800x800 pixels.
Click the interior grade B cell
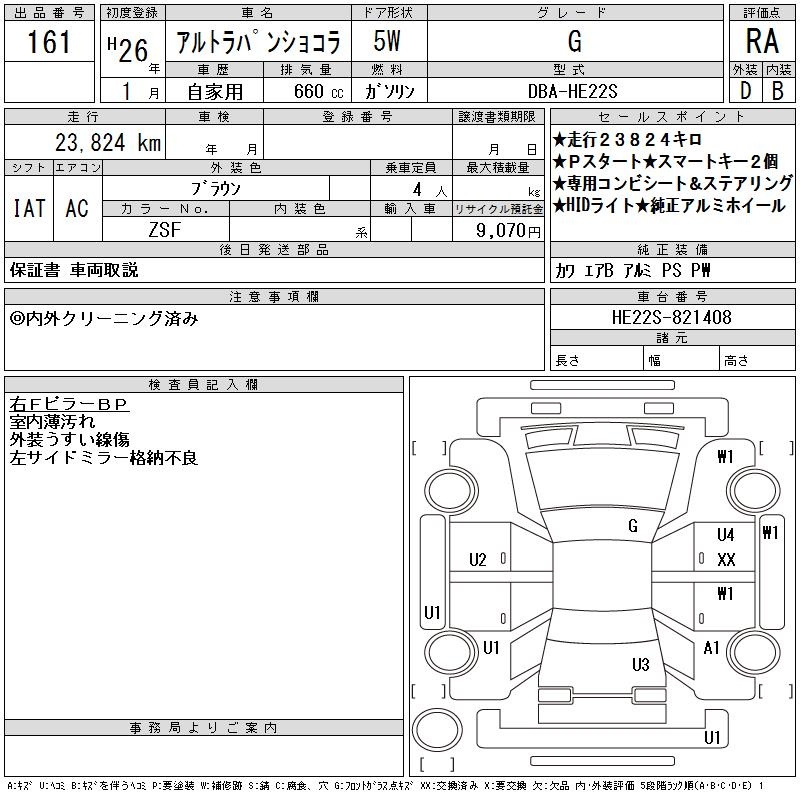coord(777,91)
